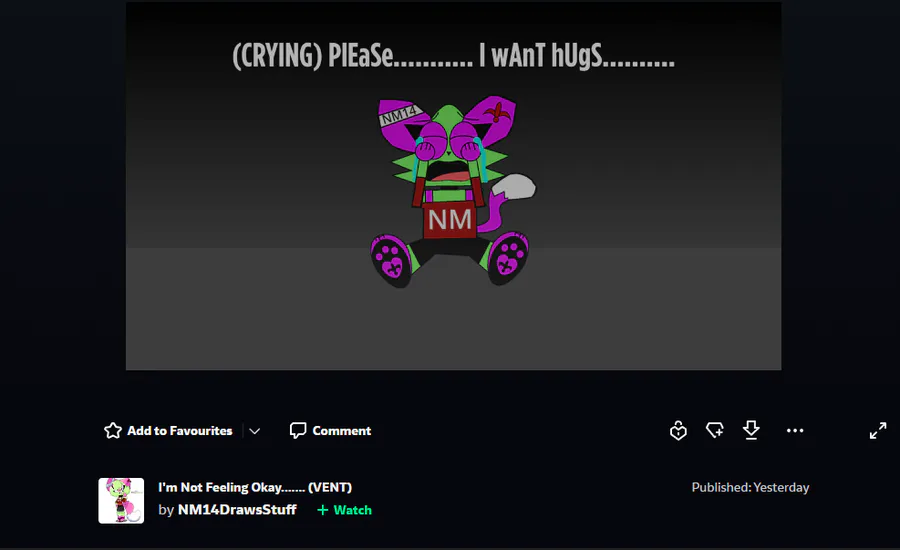
Task: Click the heart-shaped padlock icon
Action: coord(678,430)
